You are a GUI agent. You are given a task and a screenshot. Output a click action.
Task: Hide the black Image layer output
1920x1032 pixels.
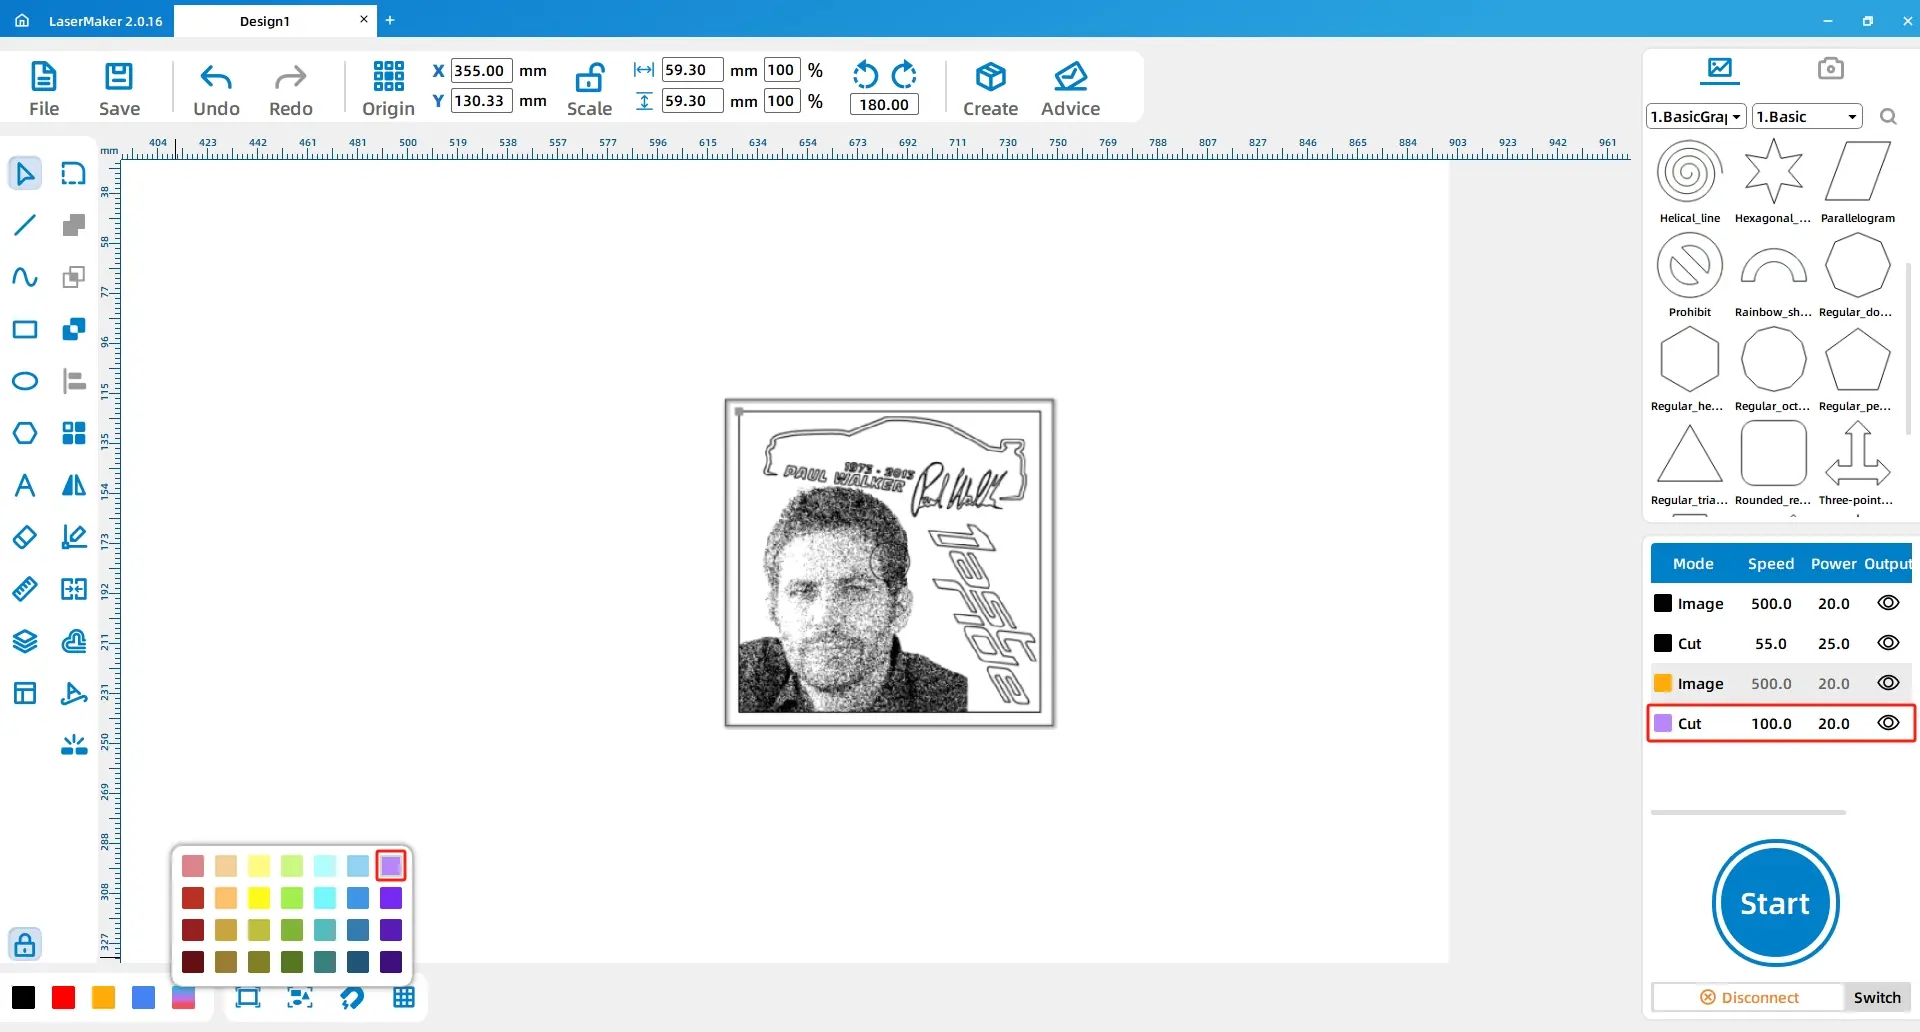1888,603
